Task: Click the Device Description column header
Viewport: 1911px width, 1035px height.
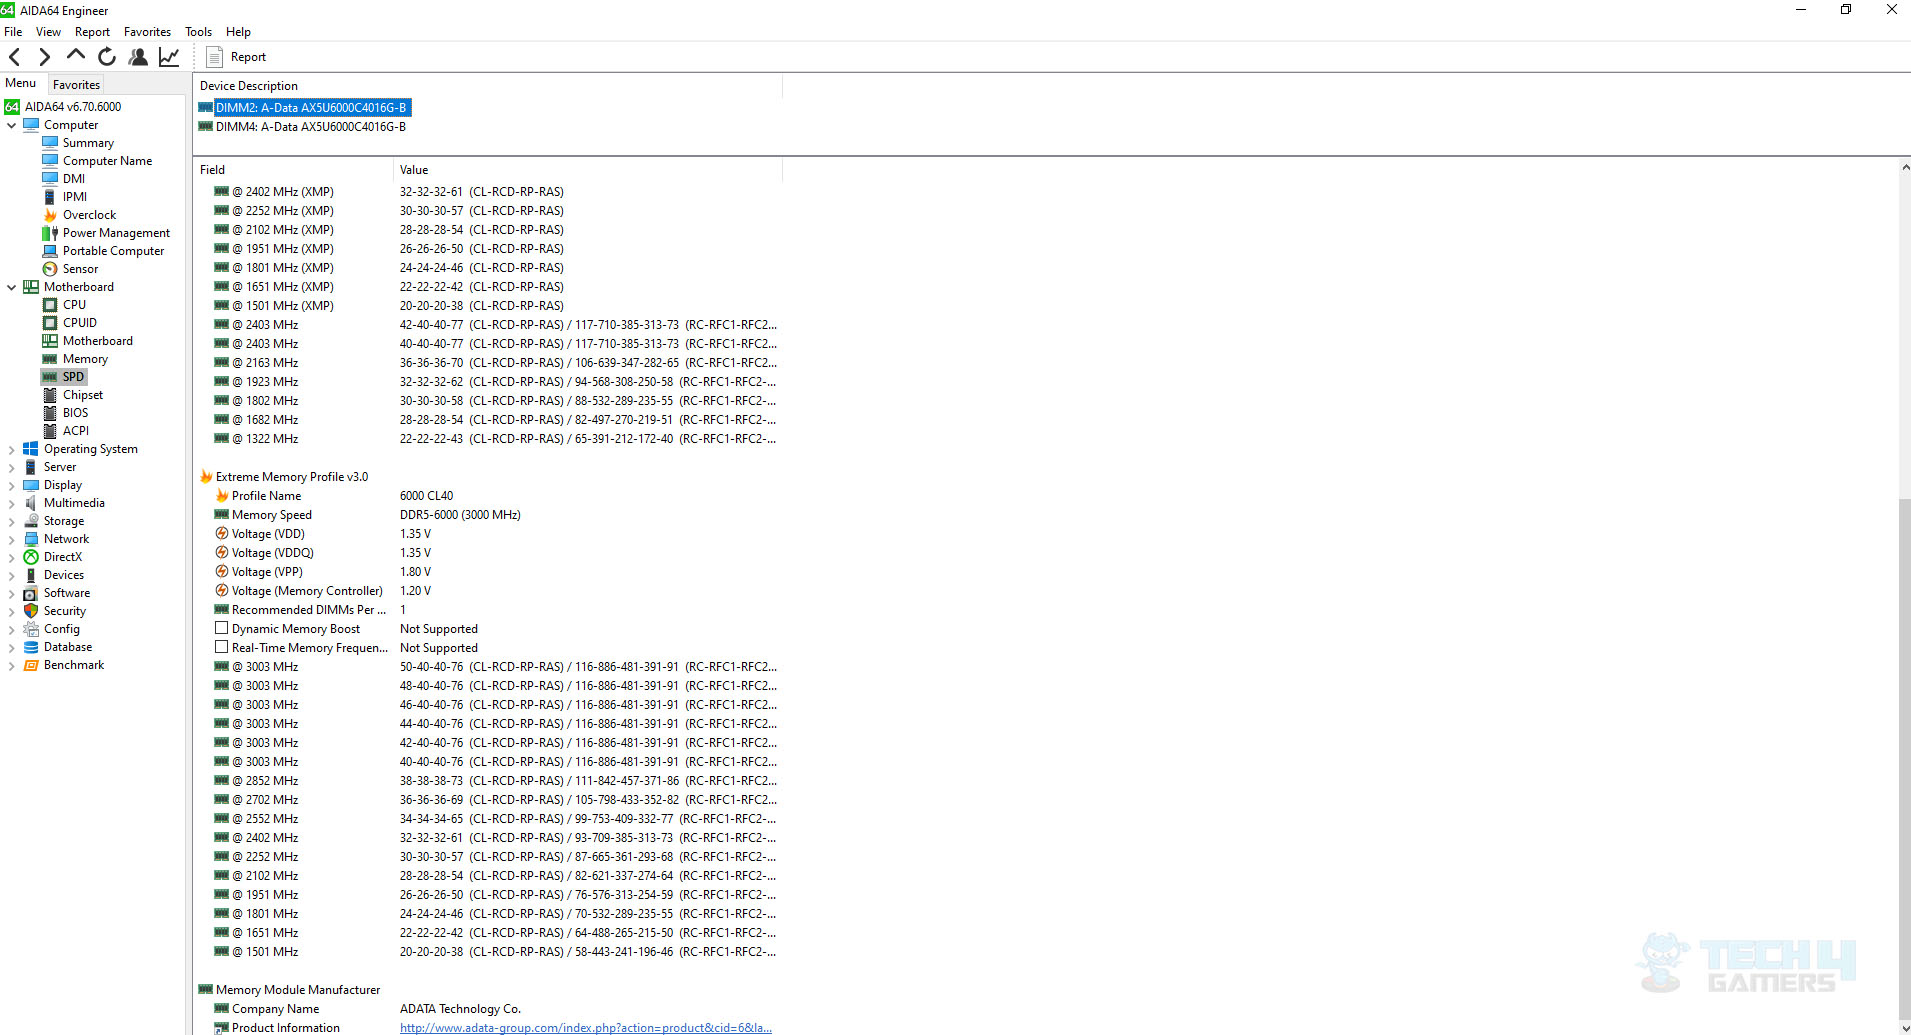Action: (488, 86)
